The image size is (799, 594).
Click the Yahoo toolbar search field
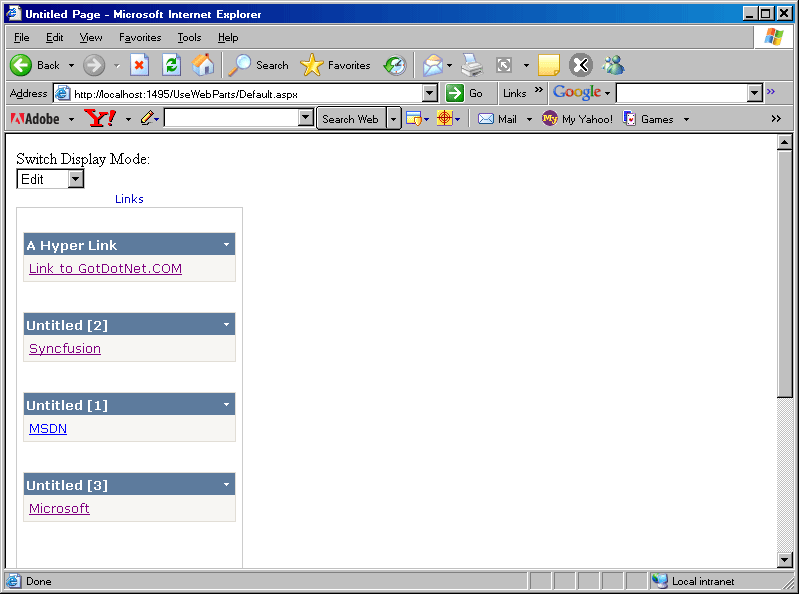231,118
